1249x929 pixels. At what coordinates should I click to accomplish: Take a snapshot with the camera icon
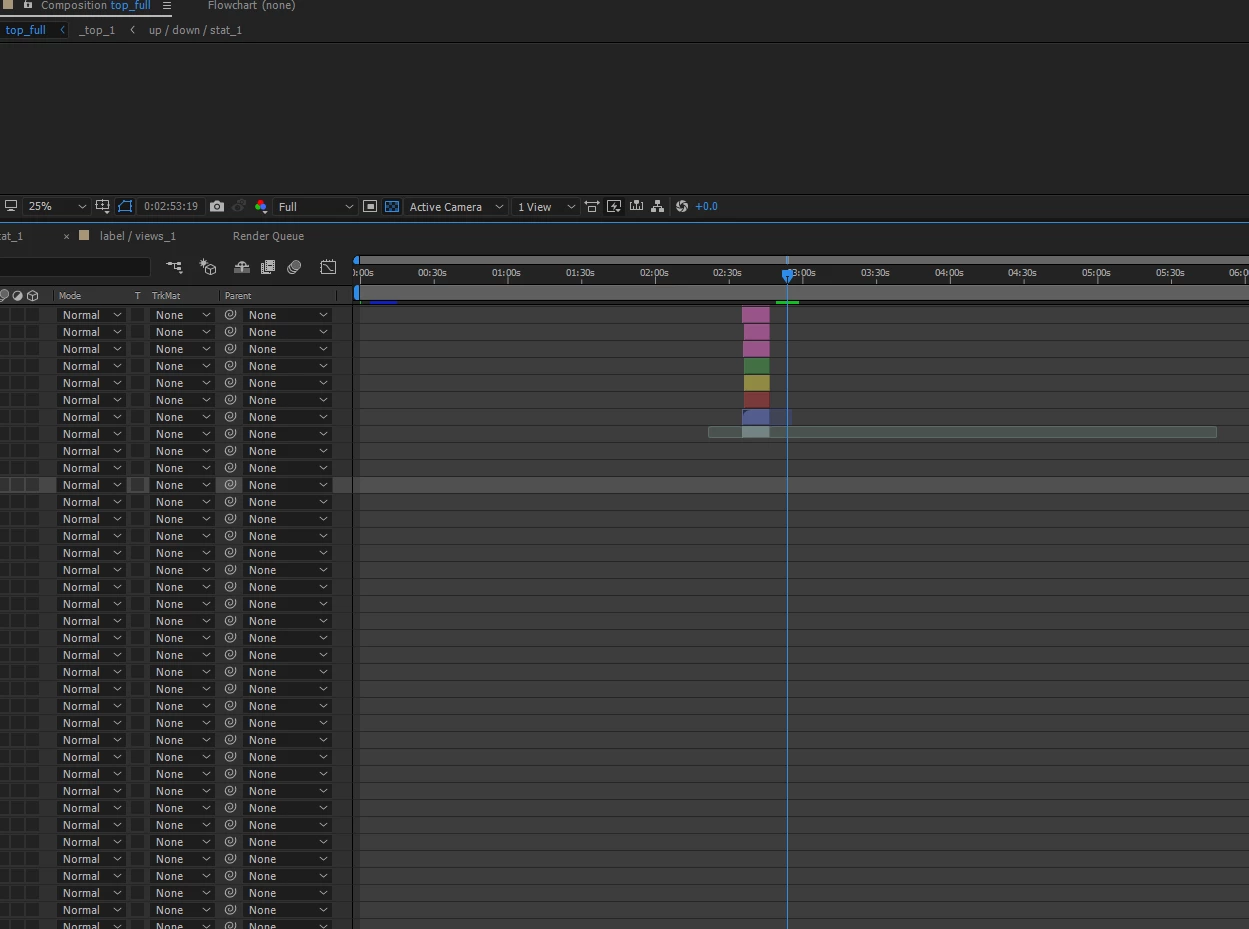217,206
